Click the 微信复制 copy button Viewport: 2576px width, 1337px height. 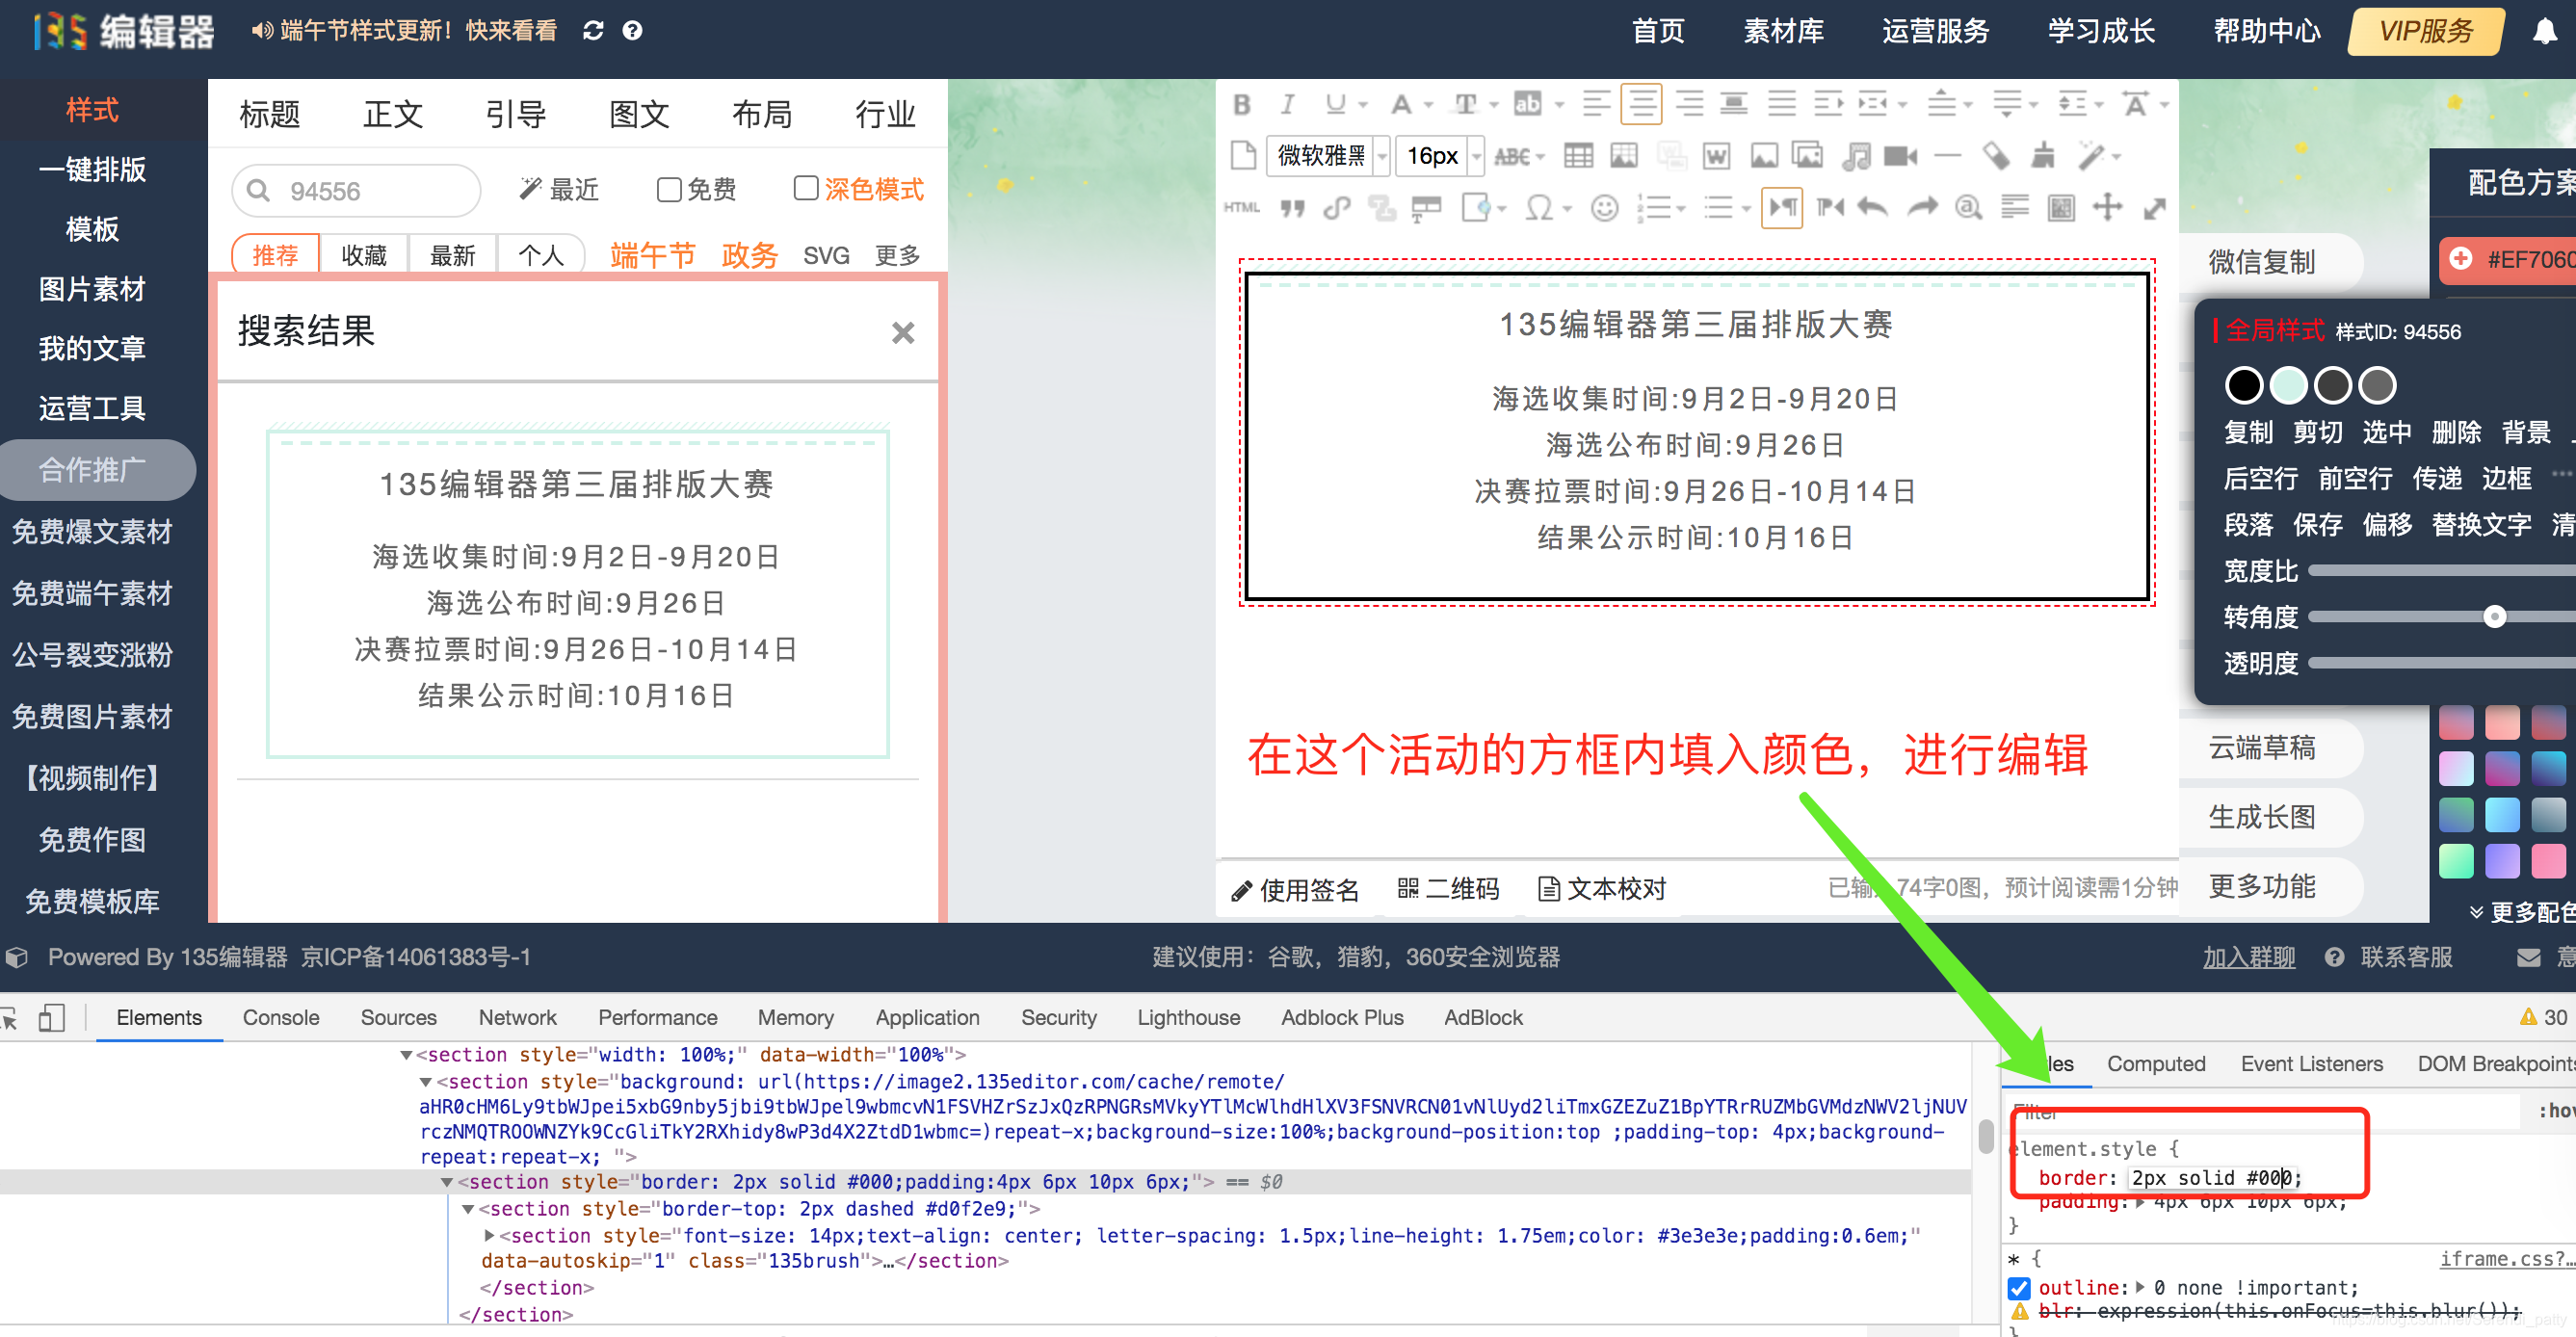pyautogui.click(x=2261, y=262)
